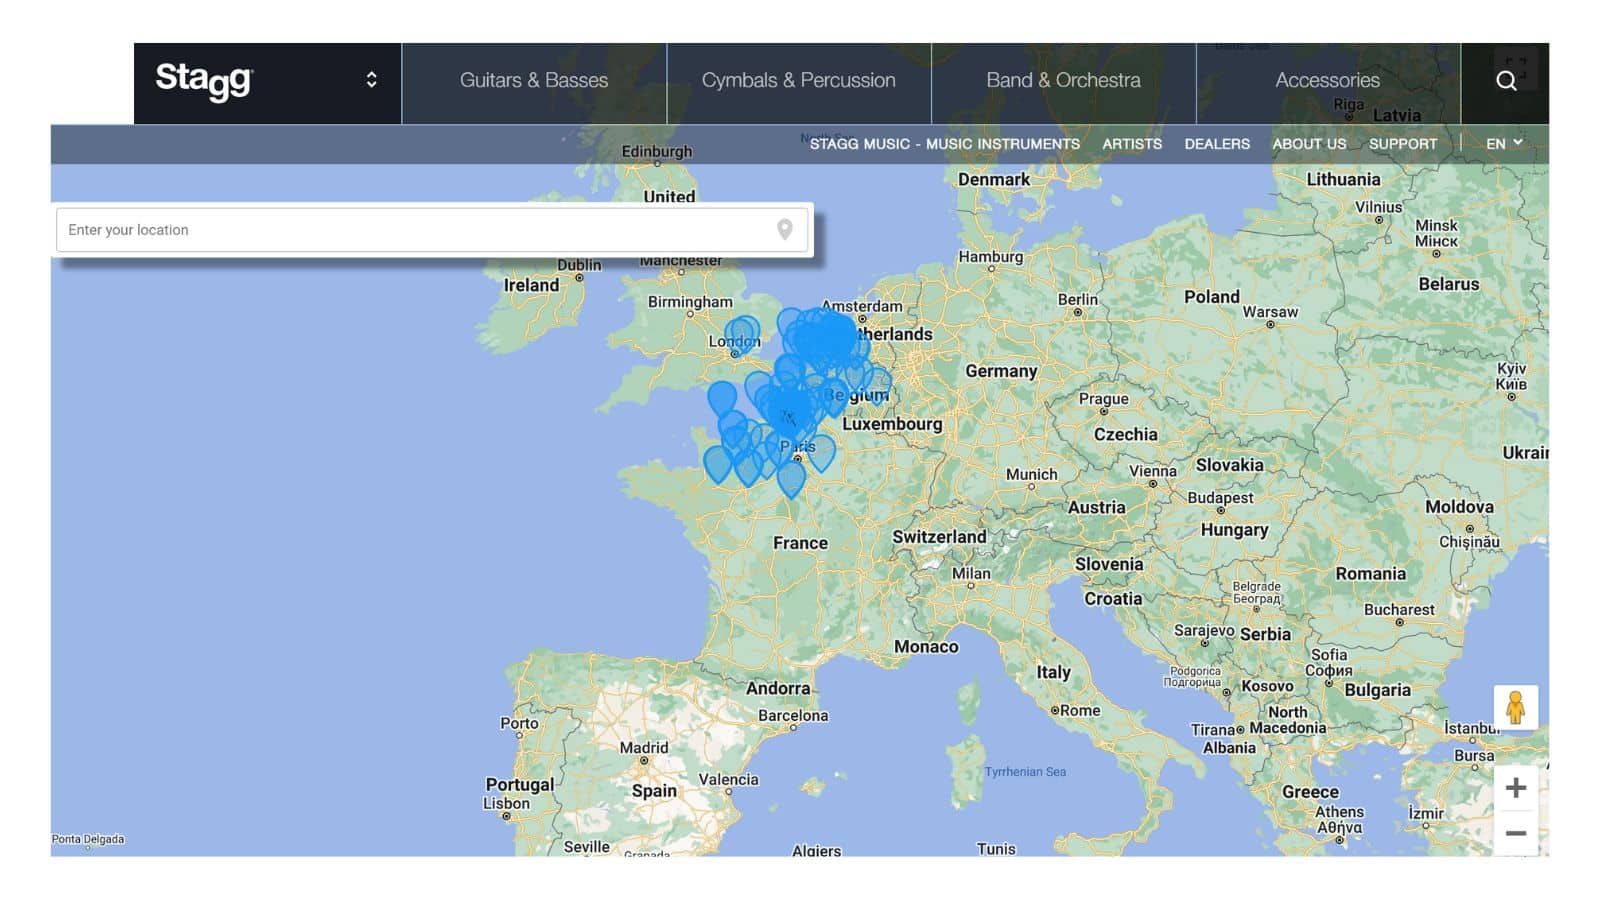Image resolution: width=1600 pixels, height=900 pixels.
Task: Click the Greece label on the map
Action: tap(1310, 792)
